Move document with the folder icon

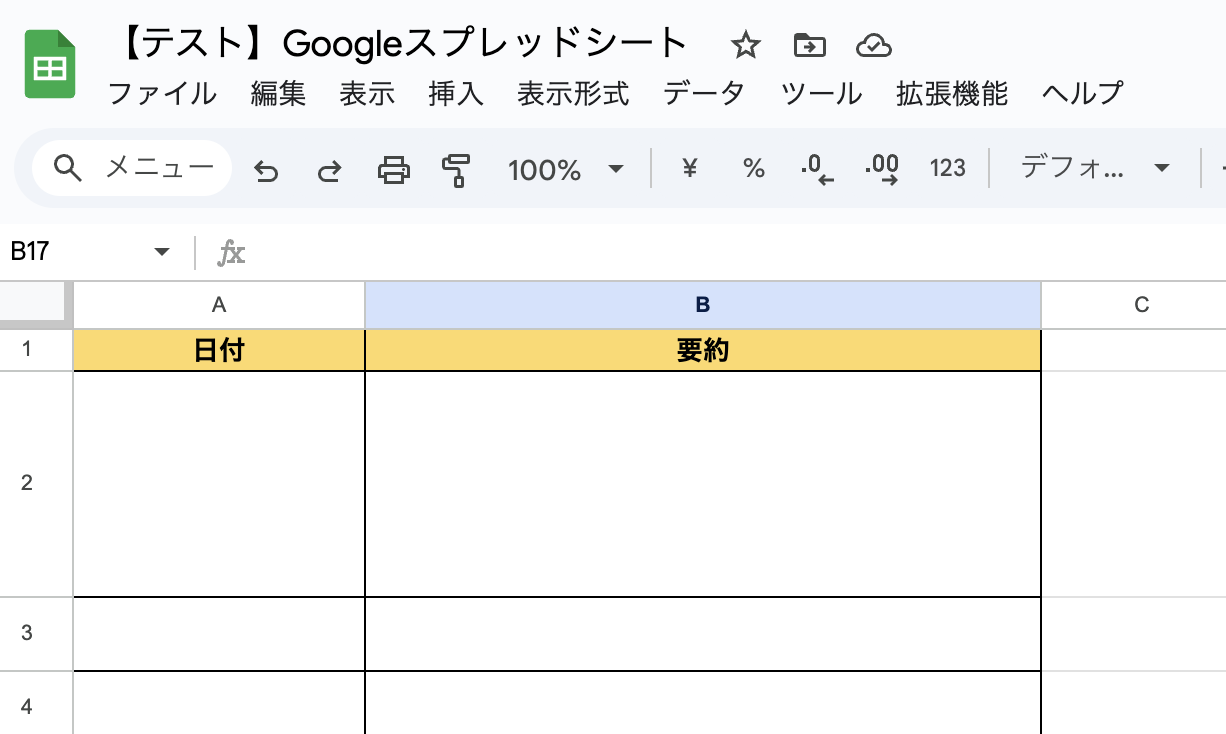[x=809, y=45]
